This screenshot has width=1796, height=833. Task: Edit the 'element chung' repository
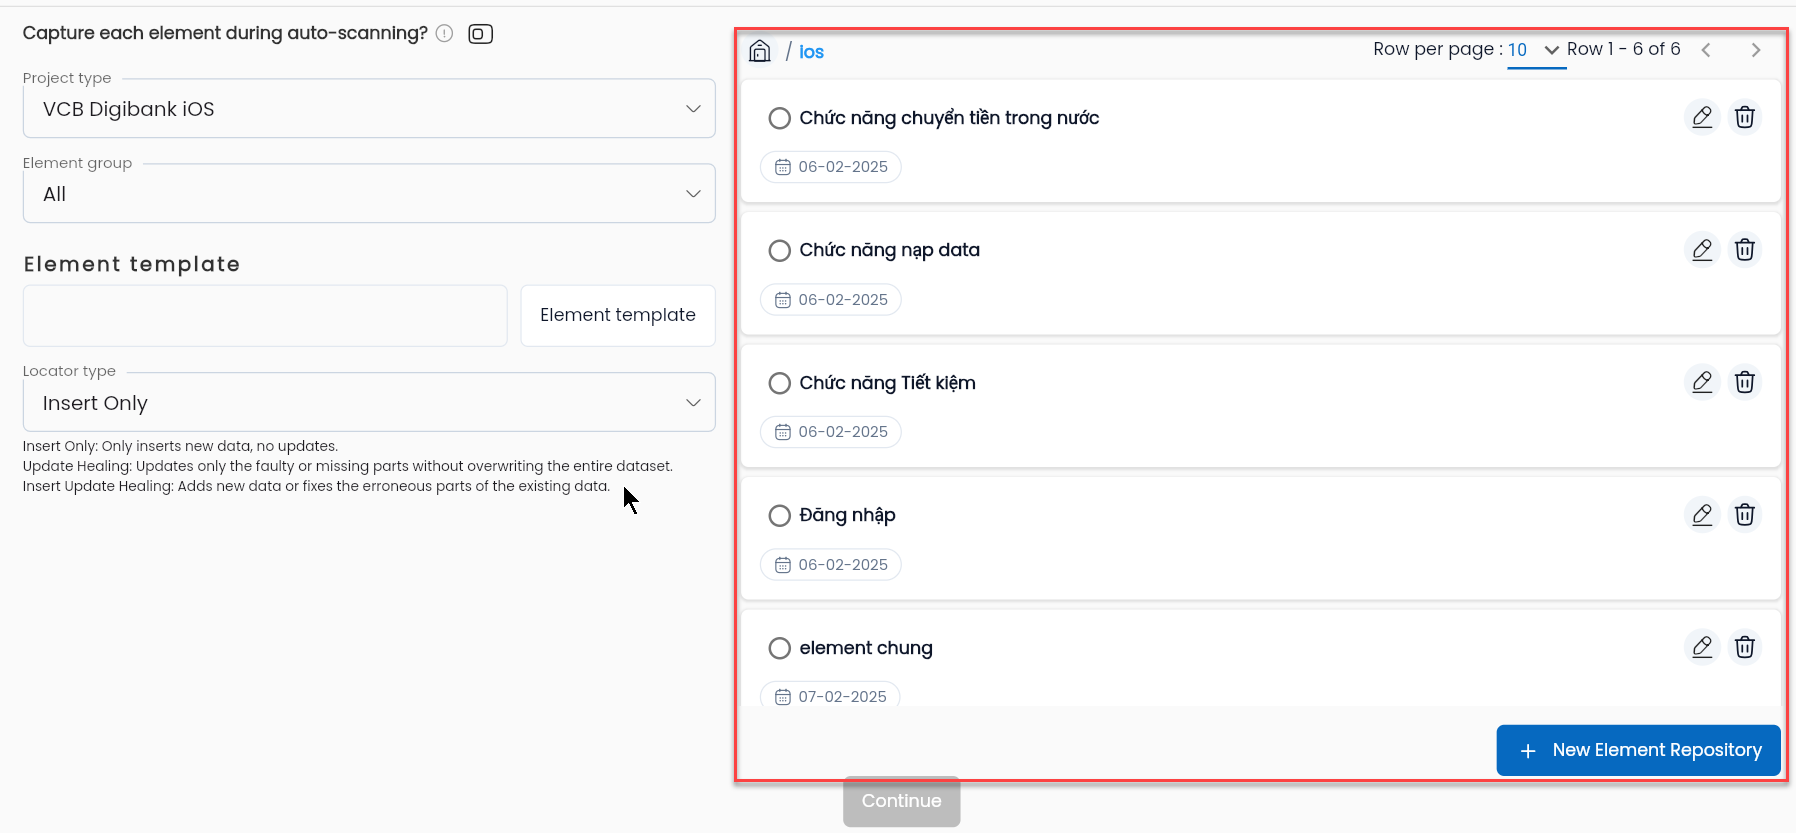point(1702,647)
